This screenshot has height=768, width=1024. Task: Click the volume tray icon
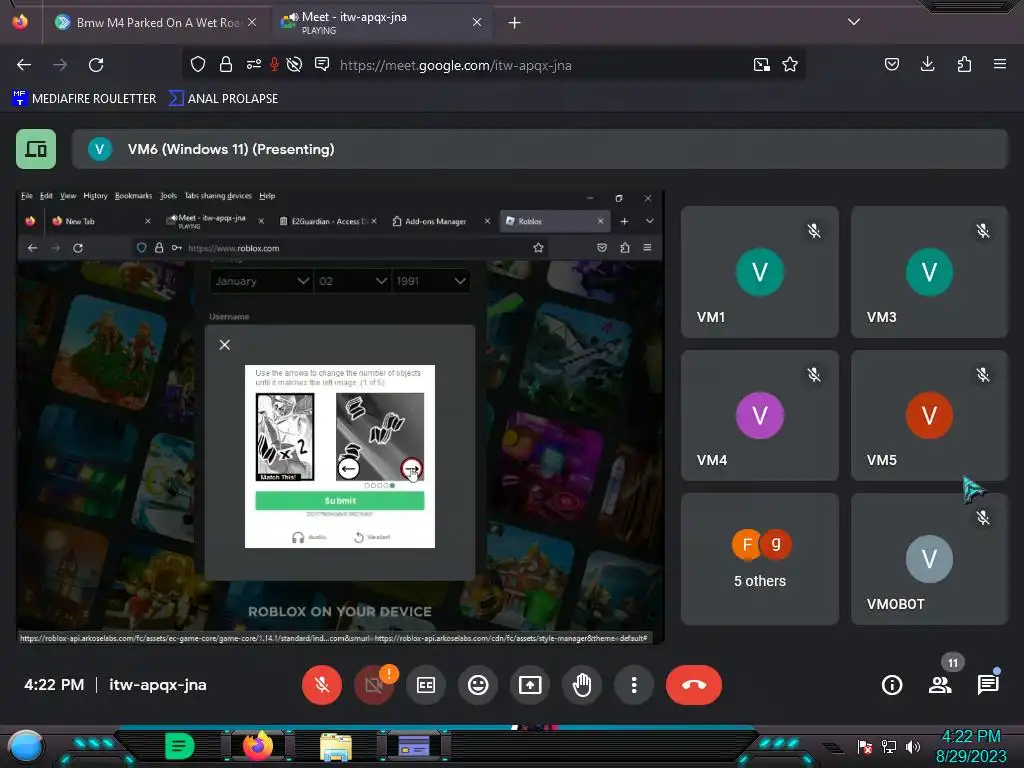coord(912,747)
